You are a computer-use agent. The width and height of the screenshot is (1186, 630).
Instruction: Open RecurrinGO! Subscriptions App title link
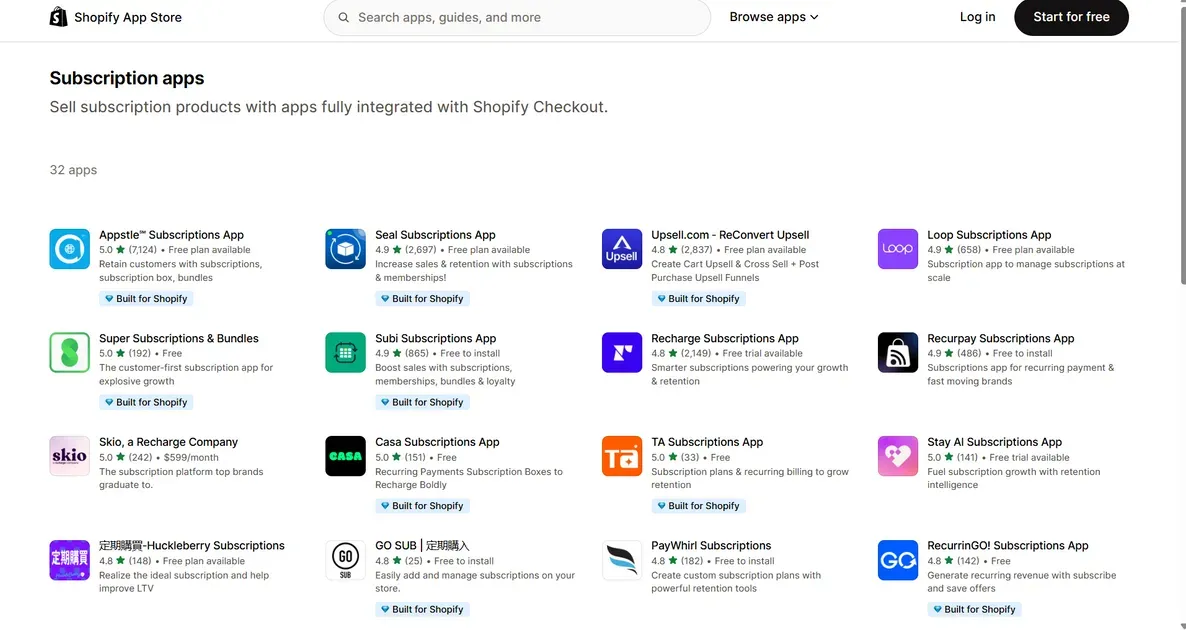click(x=1007, y=546)
